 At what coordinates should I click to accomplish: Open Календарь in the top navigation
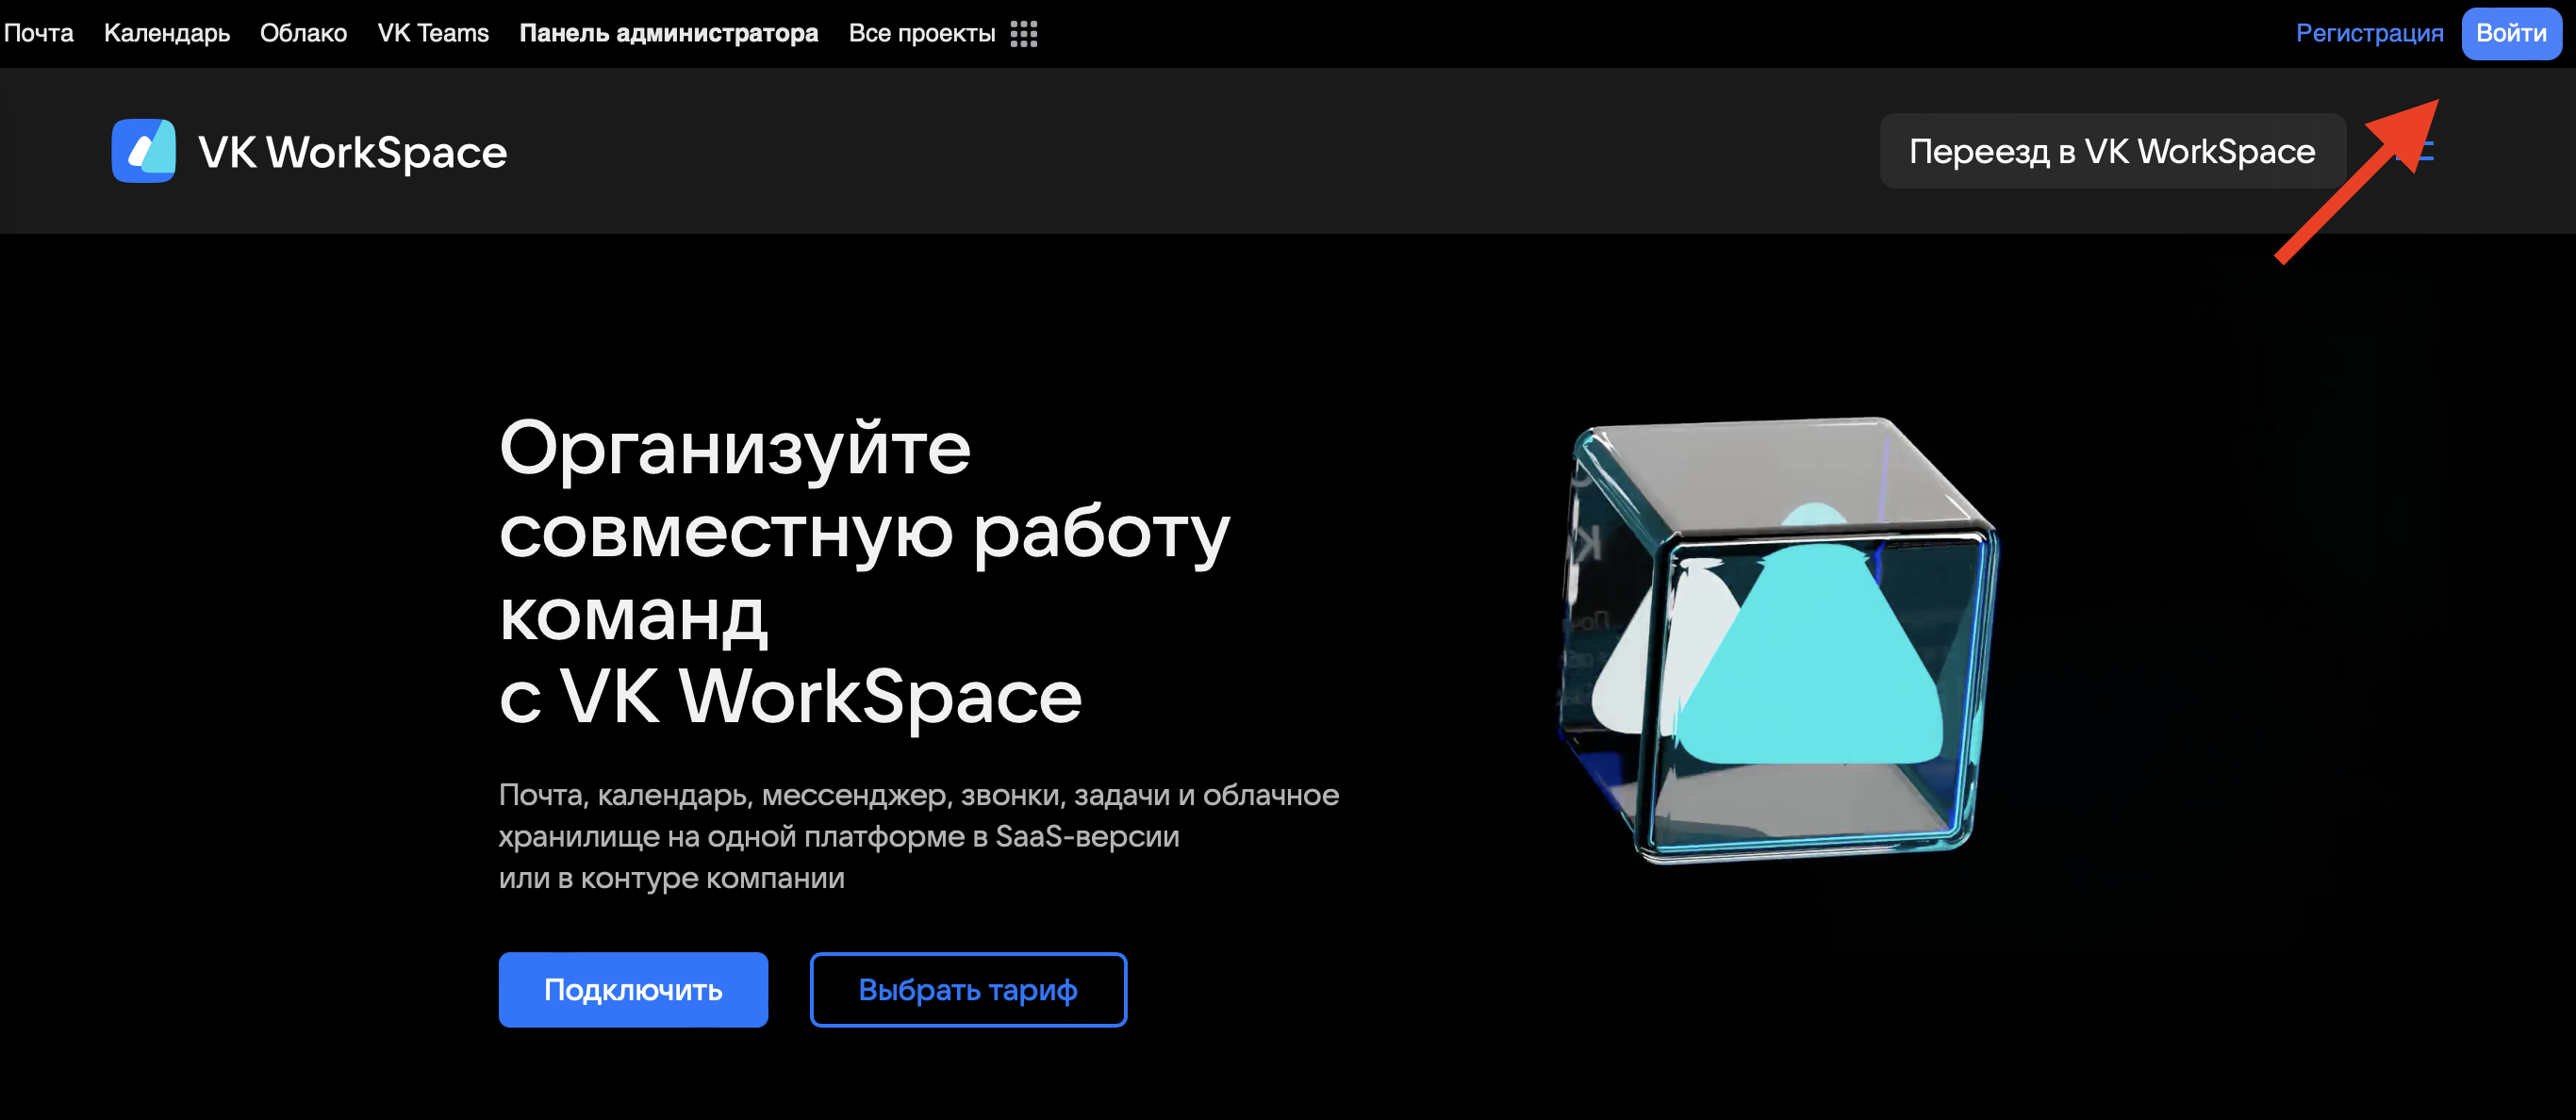click(x=167, y=33)
